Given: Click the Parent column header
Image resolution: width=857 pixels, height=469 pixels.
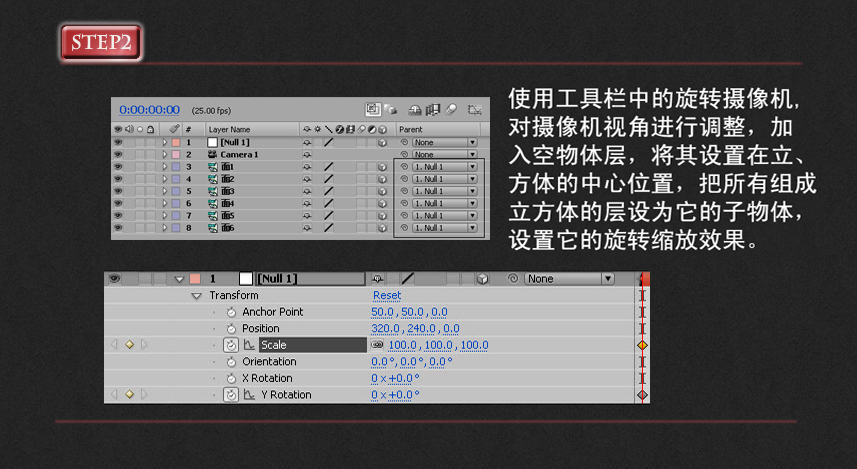Looking at the screenshot, I should pyautogui.click(x=410, y=130).
